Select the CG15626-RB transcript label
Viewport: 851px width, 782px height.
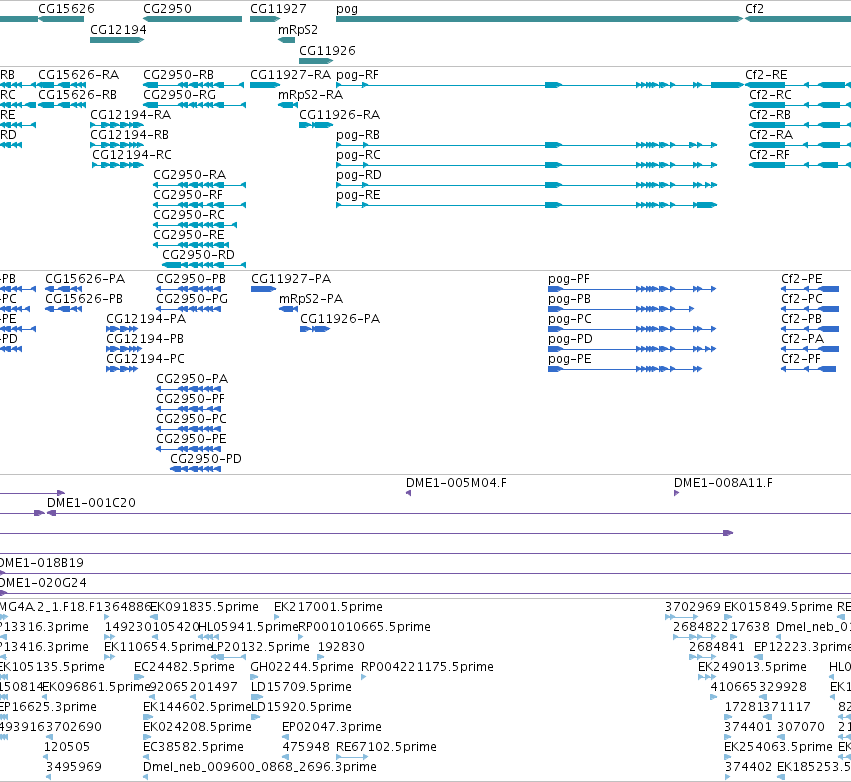pyautogui.click(x=78, y=94)
